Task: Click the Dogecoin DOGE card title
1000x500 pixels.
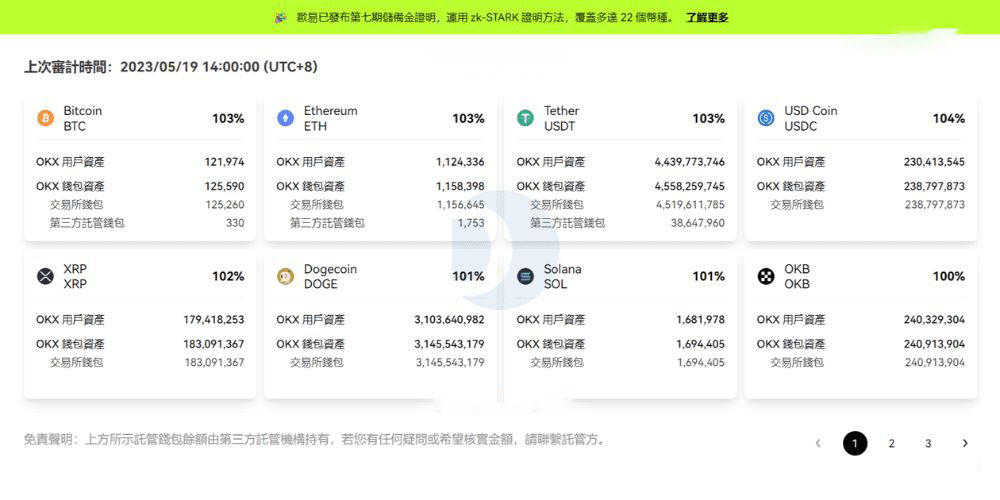Action: tap(330, 277)
